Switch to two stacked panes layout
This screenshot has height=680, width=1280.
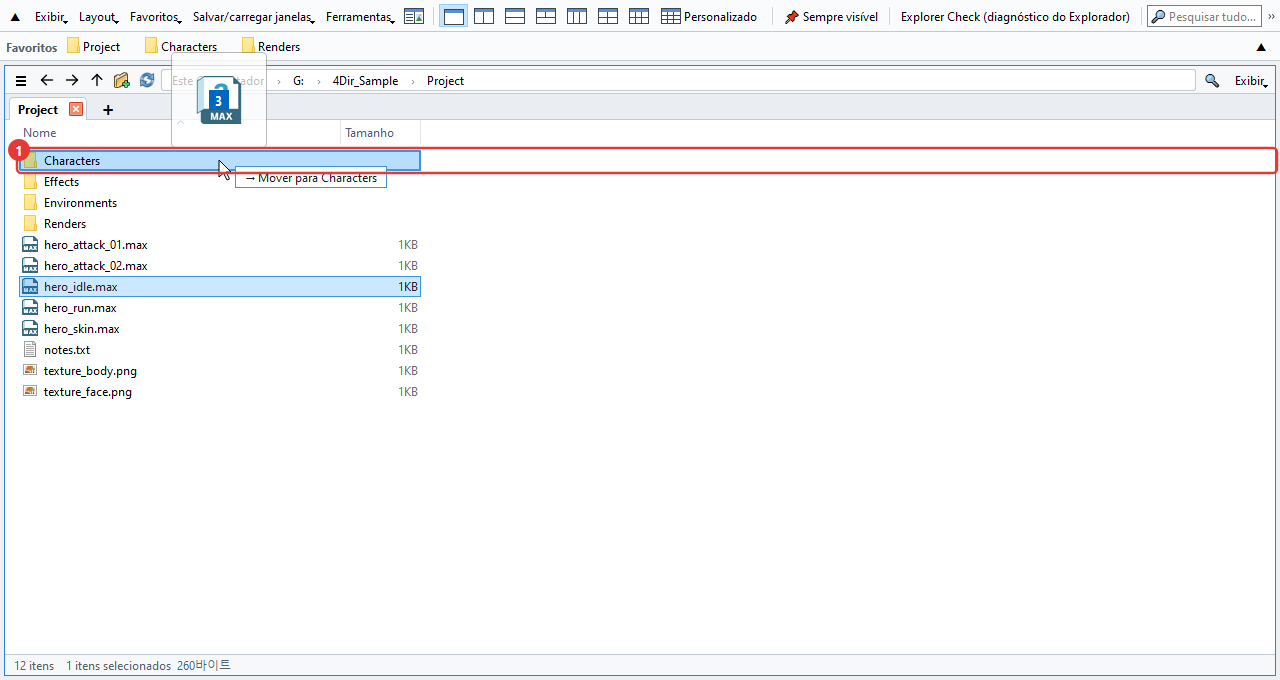[x=515, y=17]
